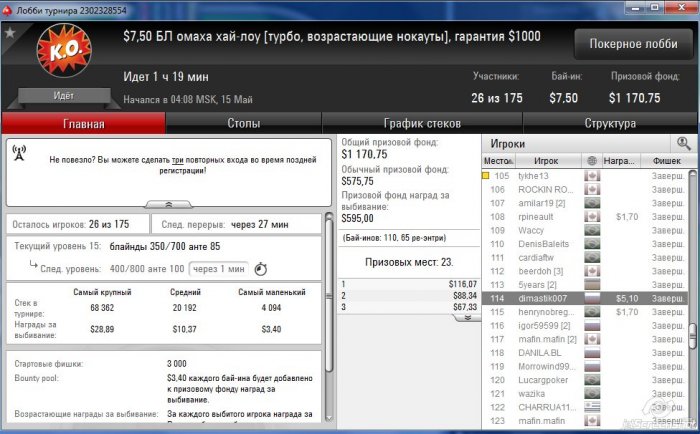Screen dimensions: 700x434
Task: Click the players list scroll up arrow
Action: point(693,173)
